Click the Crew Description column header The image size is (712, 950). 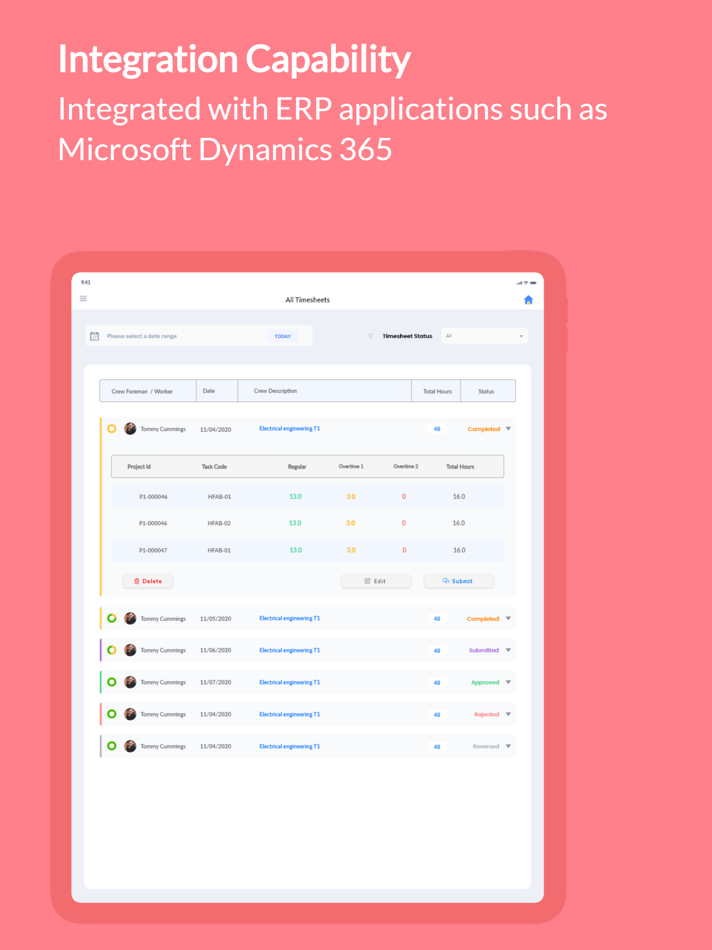click(x=325, y=391)
